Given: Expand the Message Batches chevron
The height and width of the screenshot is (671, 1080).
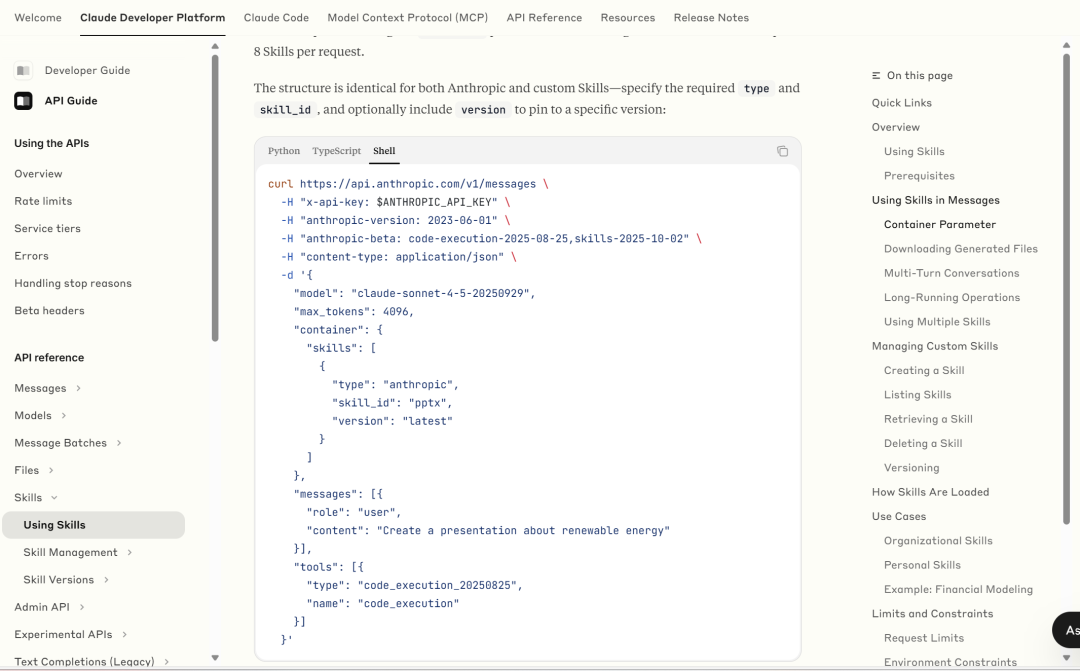Looking at the screenshot, I should tap(119, 443).
